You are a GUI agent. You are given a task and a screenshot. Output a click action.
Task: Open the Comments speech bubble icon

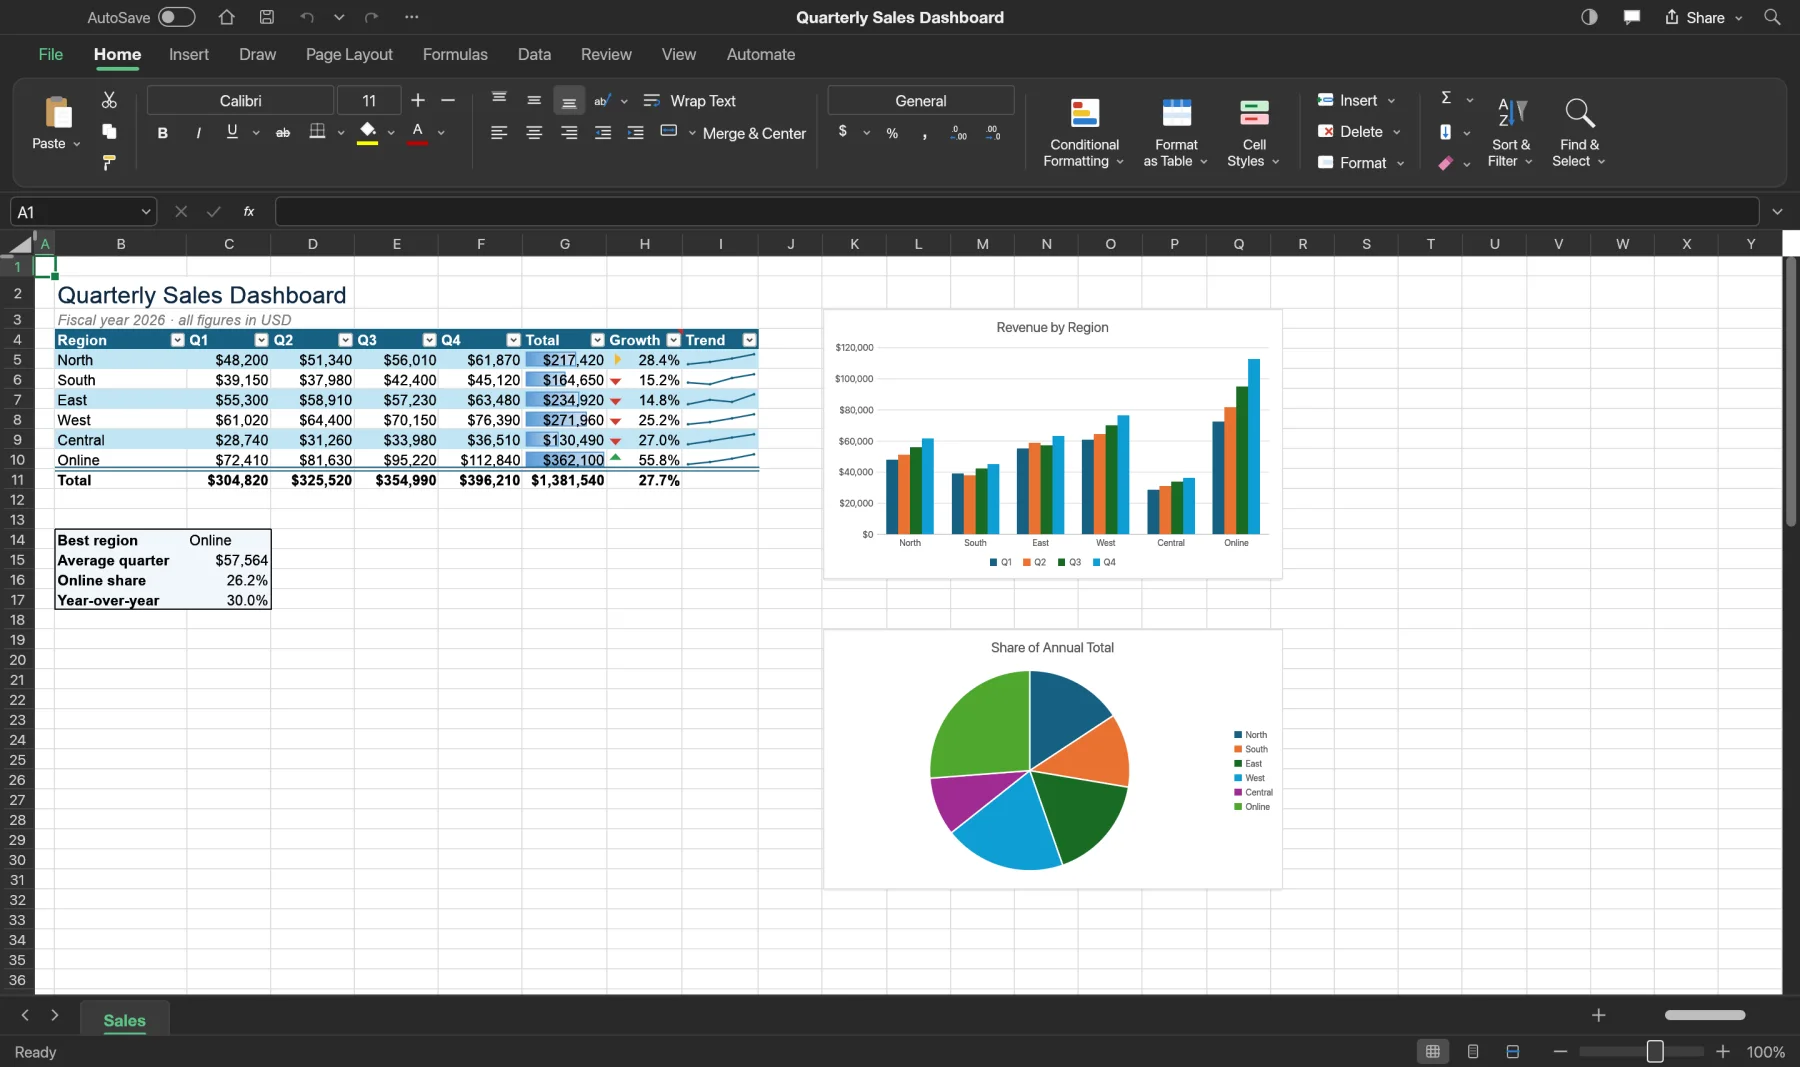coord(1632,17)
